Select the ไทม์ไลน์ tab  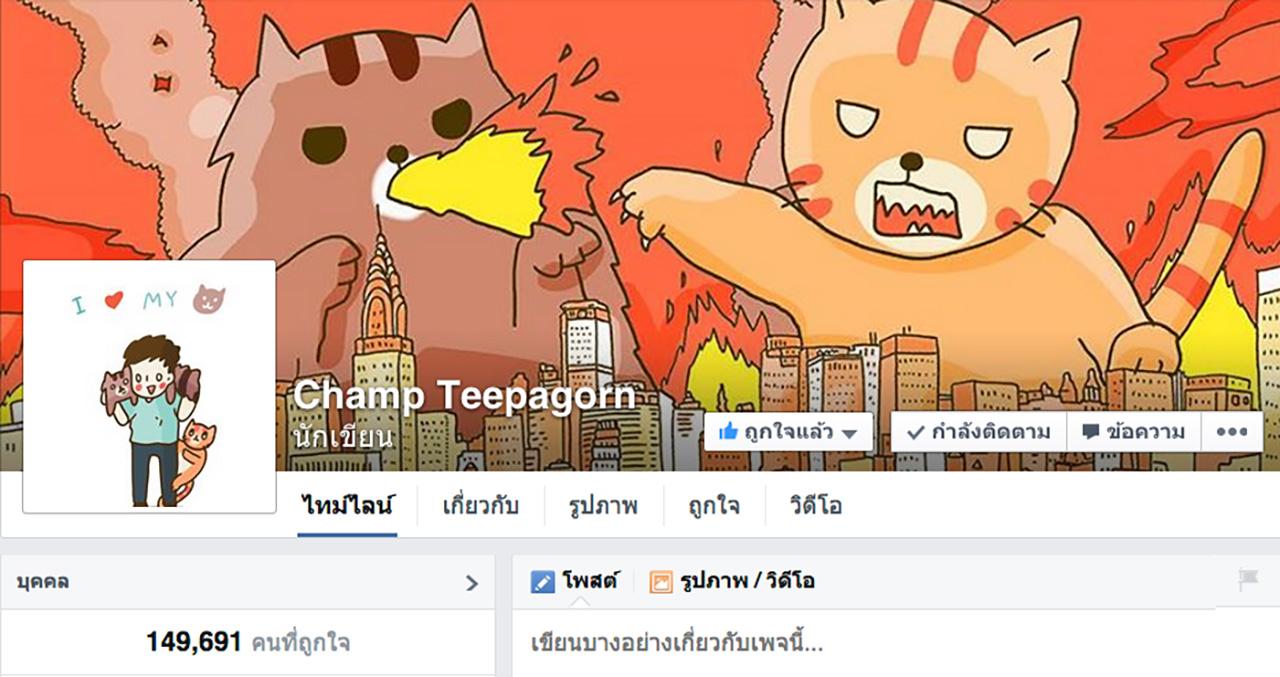point(348,505)
